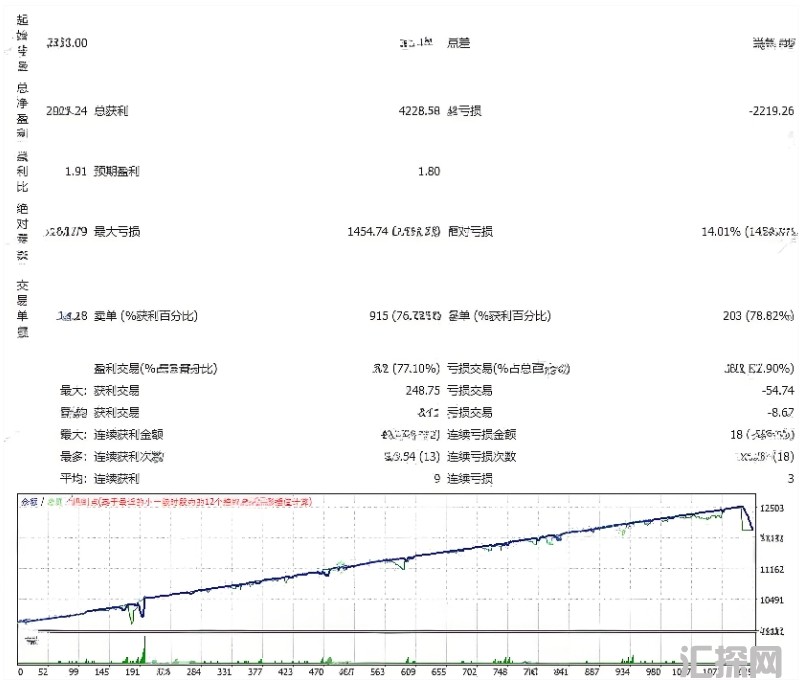Click the 12503 label on chart's vertical axis
The image size is (802, 686).
pos(777,509)
